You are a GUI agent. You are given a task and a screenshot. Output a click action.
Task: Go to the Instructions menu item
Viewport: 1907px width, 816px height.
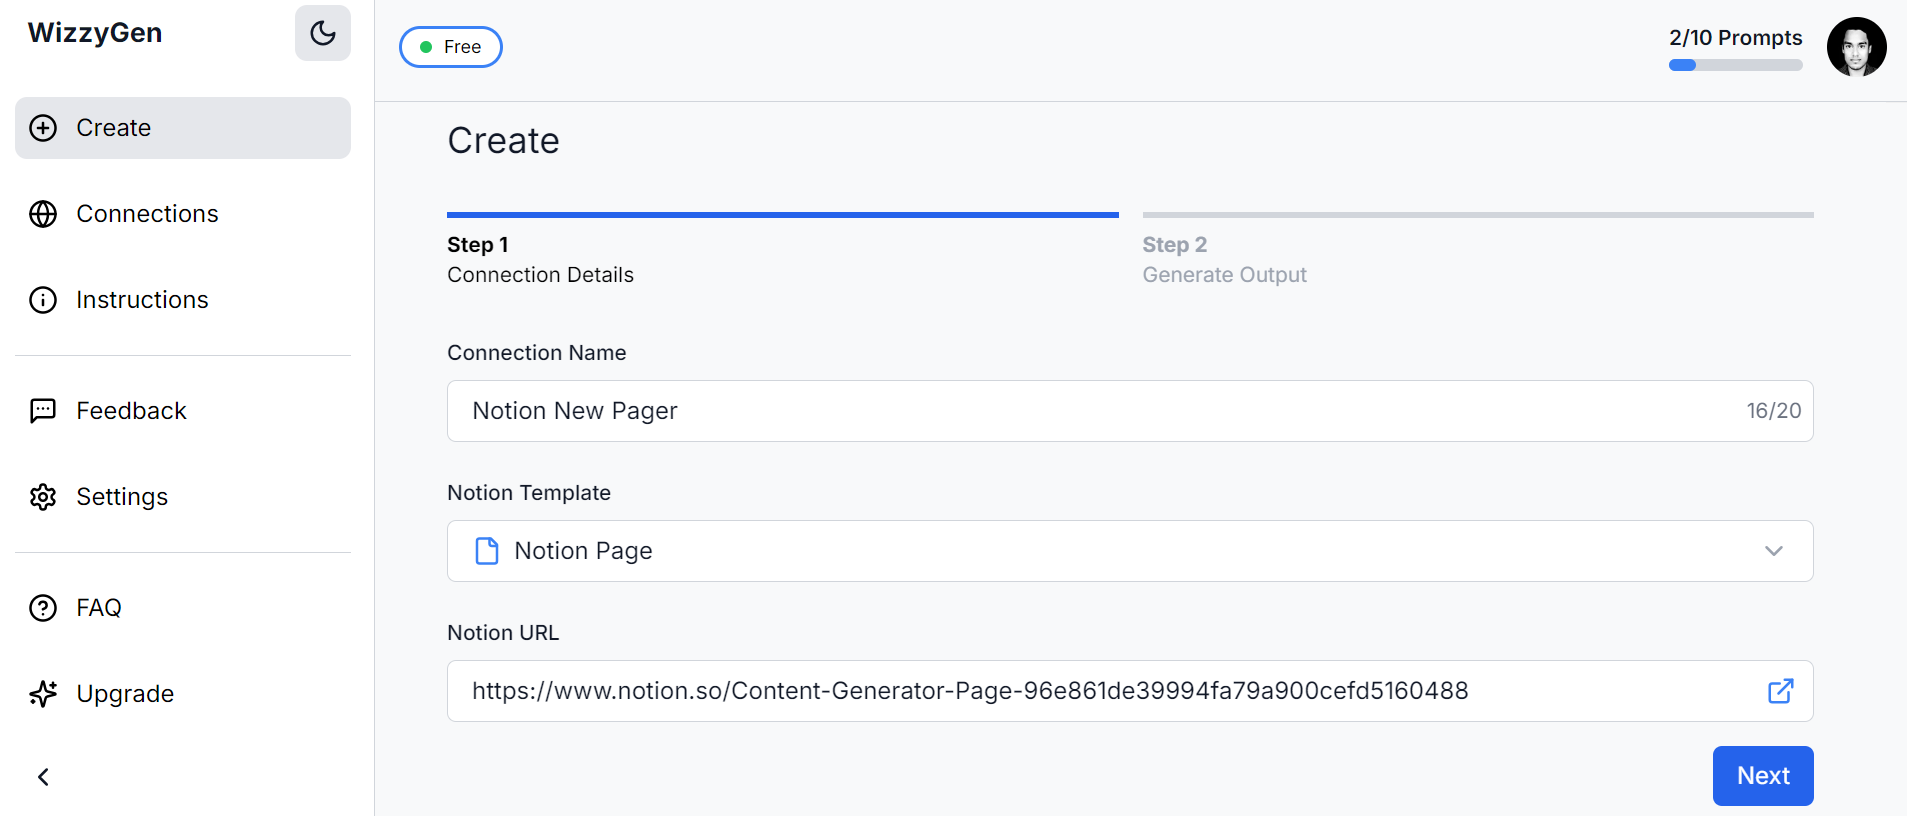point(142,300)
